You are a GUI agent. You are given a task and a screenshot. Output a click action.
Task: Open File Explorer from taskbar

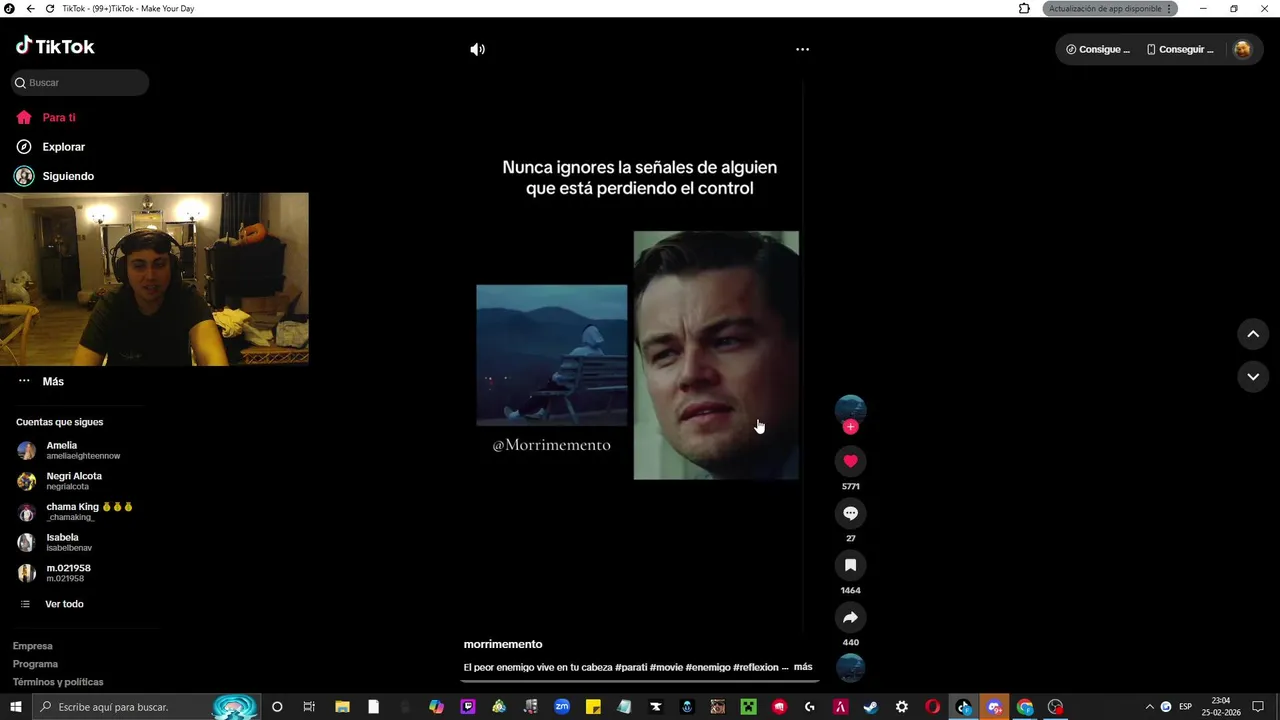[x=342, y=707]
